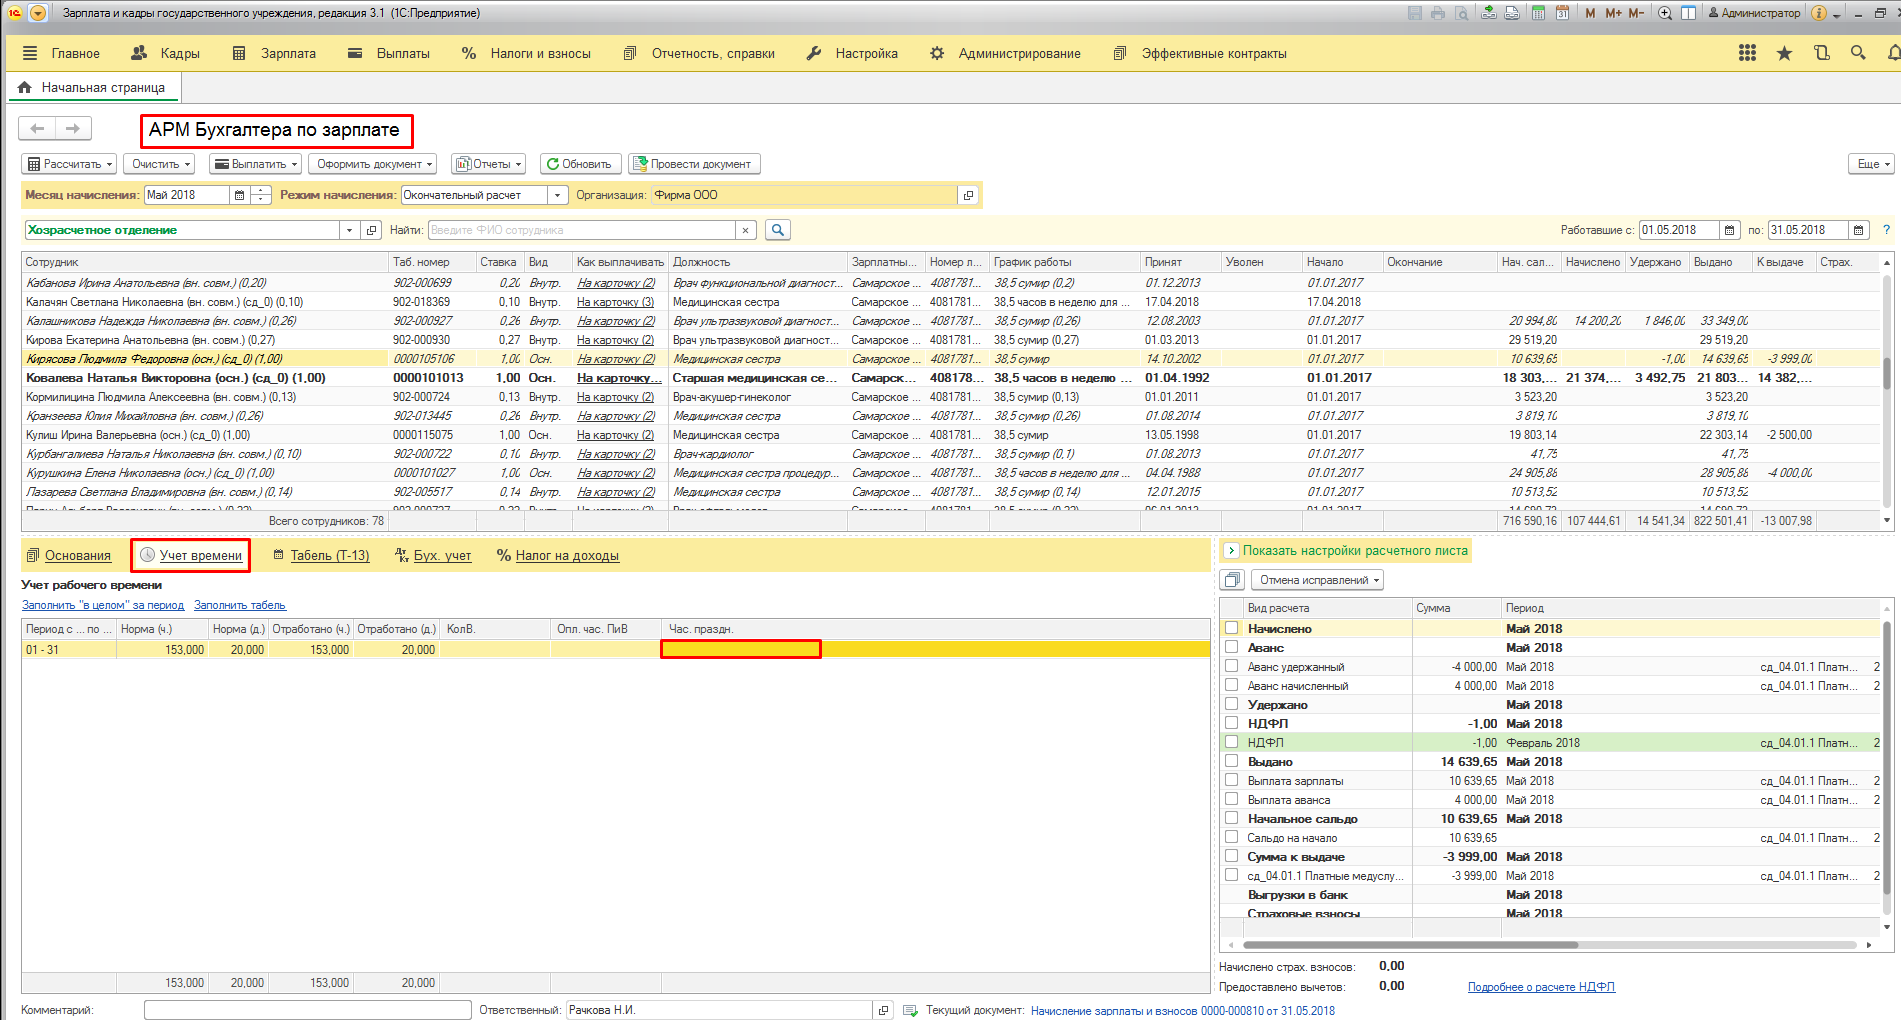Click the search magnifier in the top panel
Image resolution: width=1901 pixels, height=1020 pixels.
1858,54
